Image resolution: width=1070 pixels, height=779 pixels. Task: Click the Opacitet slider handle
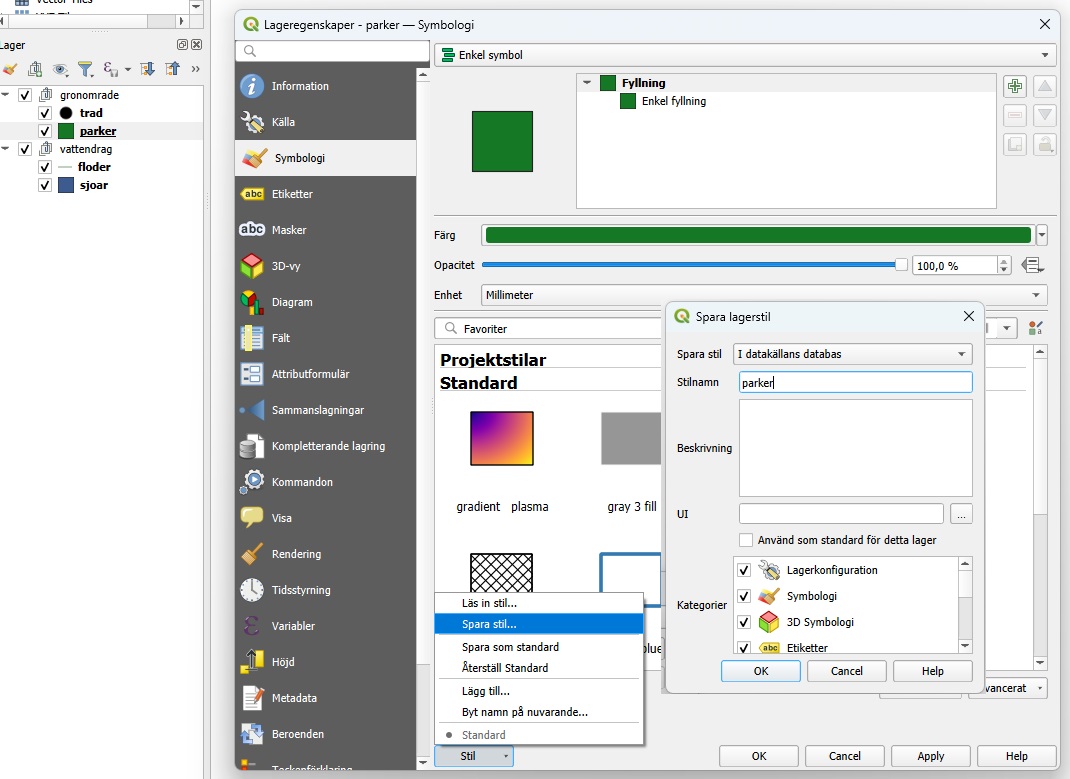(x=901, y=265)
